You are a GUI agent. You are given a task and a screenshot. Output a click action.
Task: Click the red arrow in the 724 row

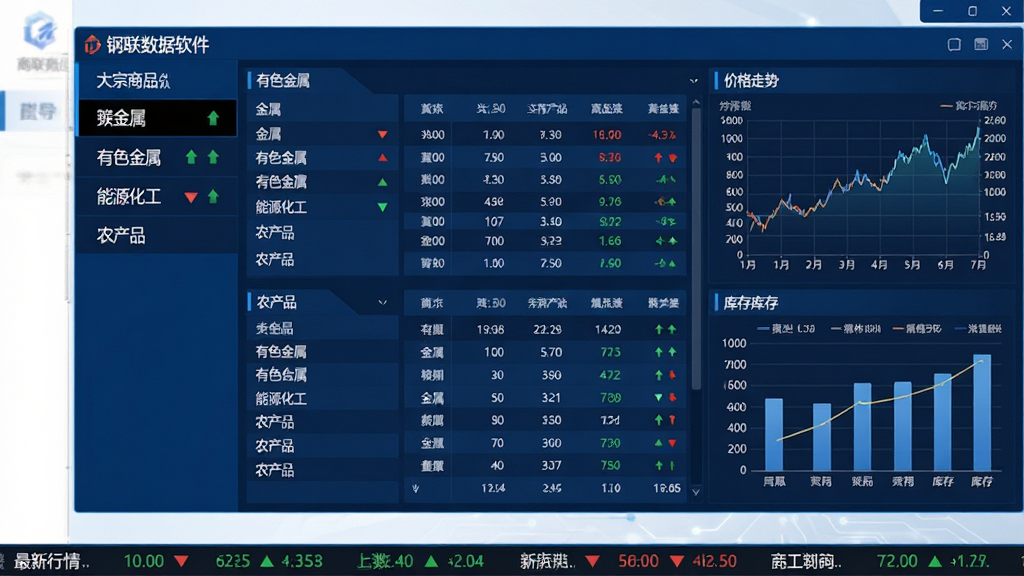point(672,420)
